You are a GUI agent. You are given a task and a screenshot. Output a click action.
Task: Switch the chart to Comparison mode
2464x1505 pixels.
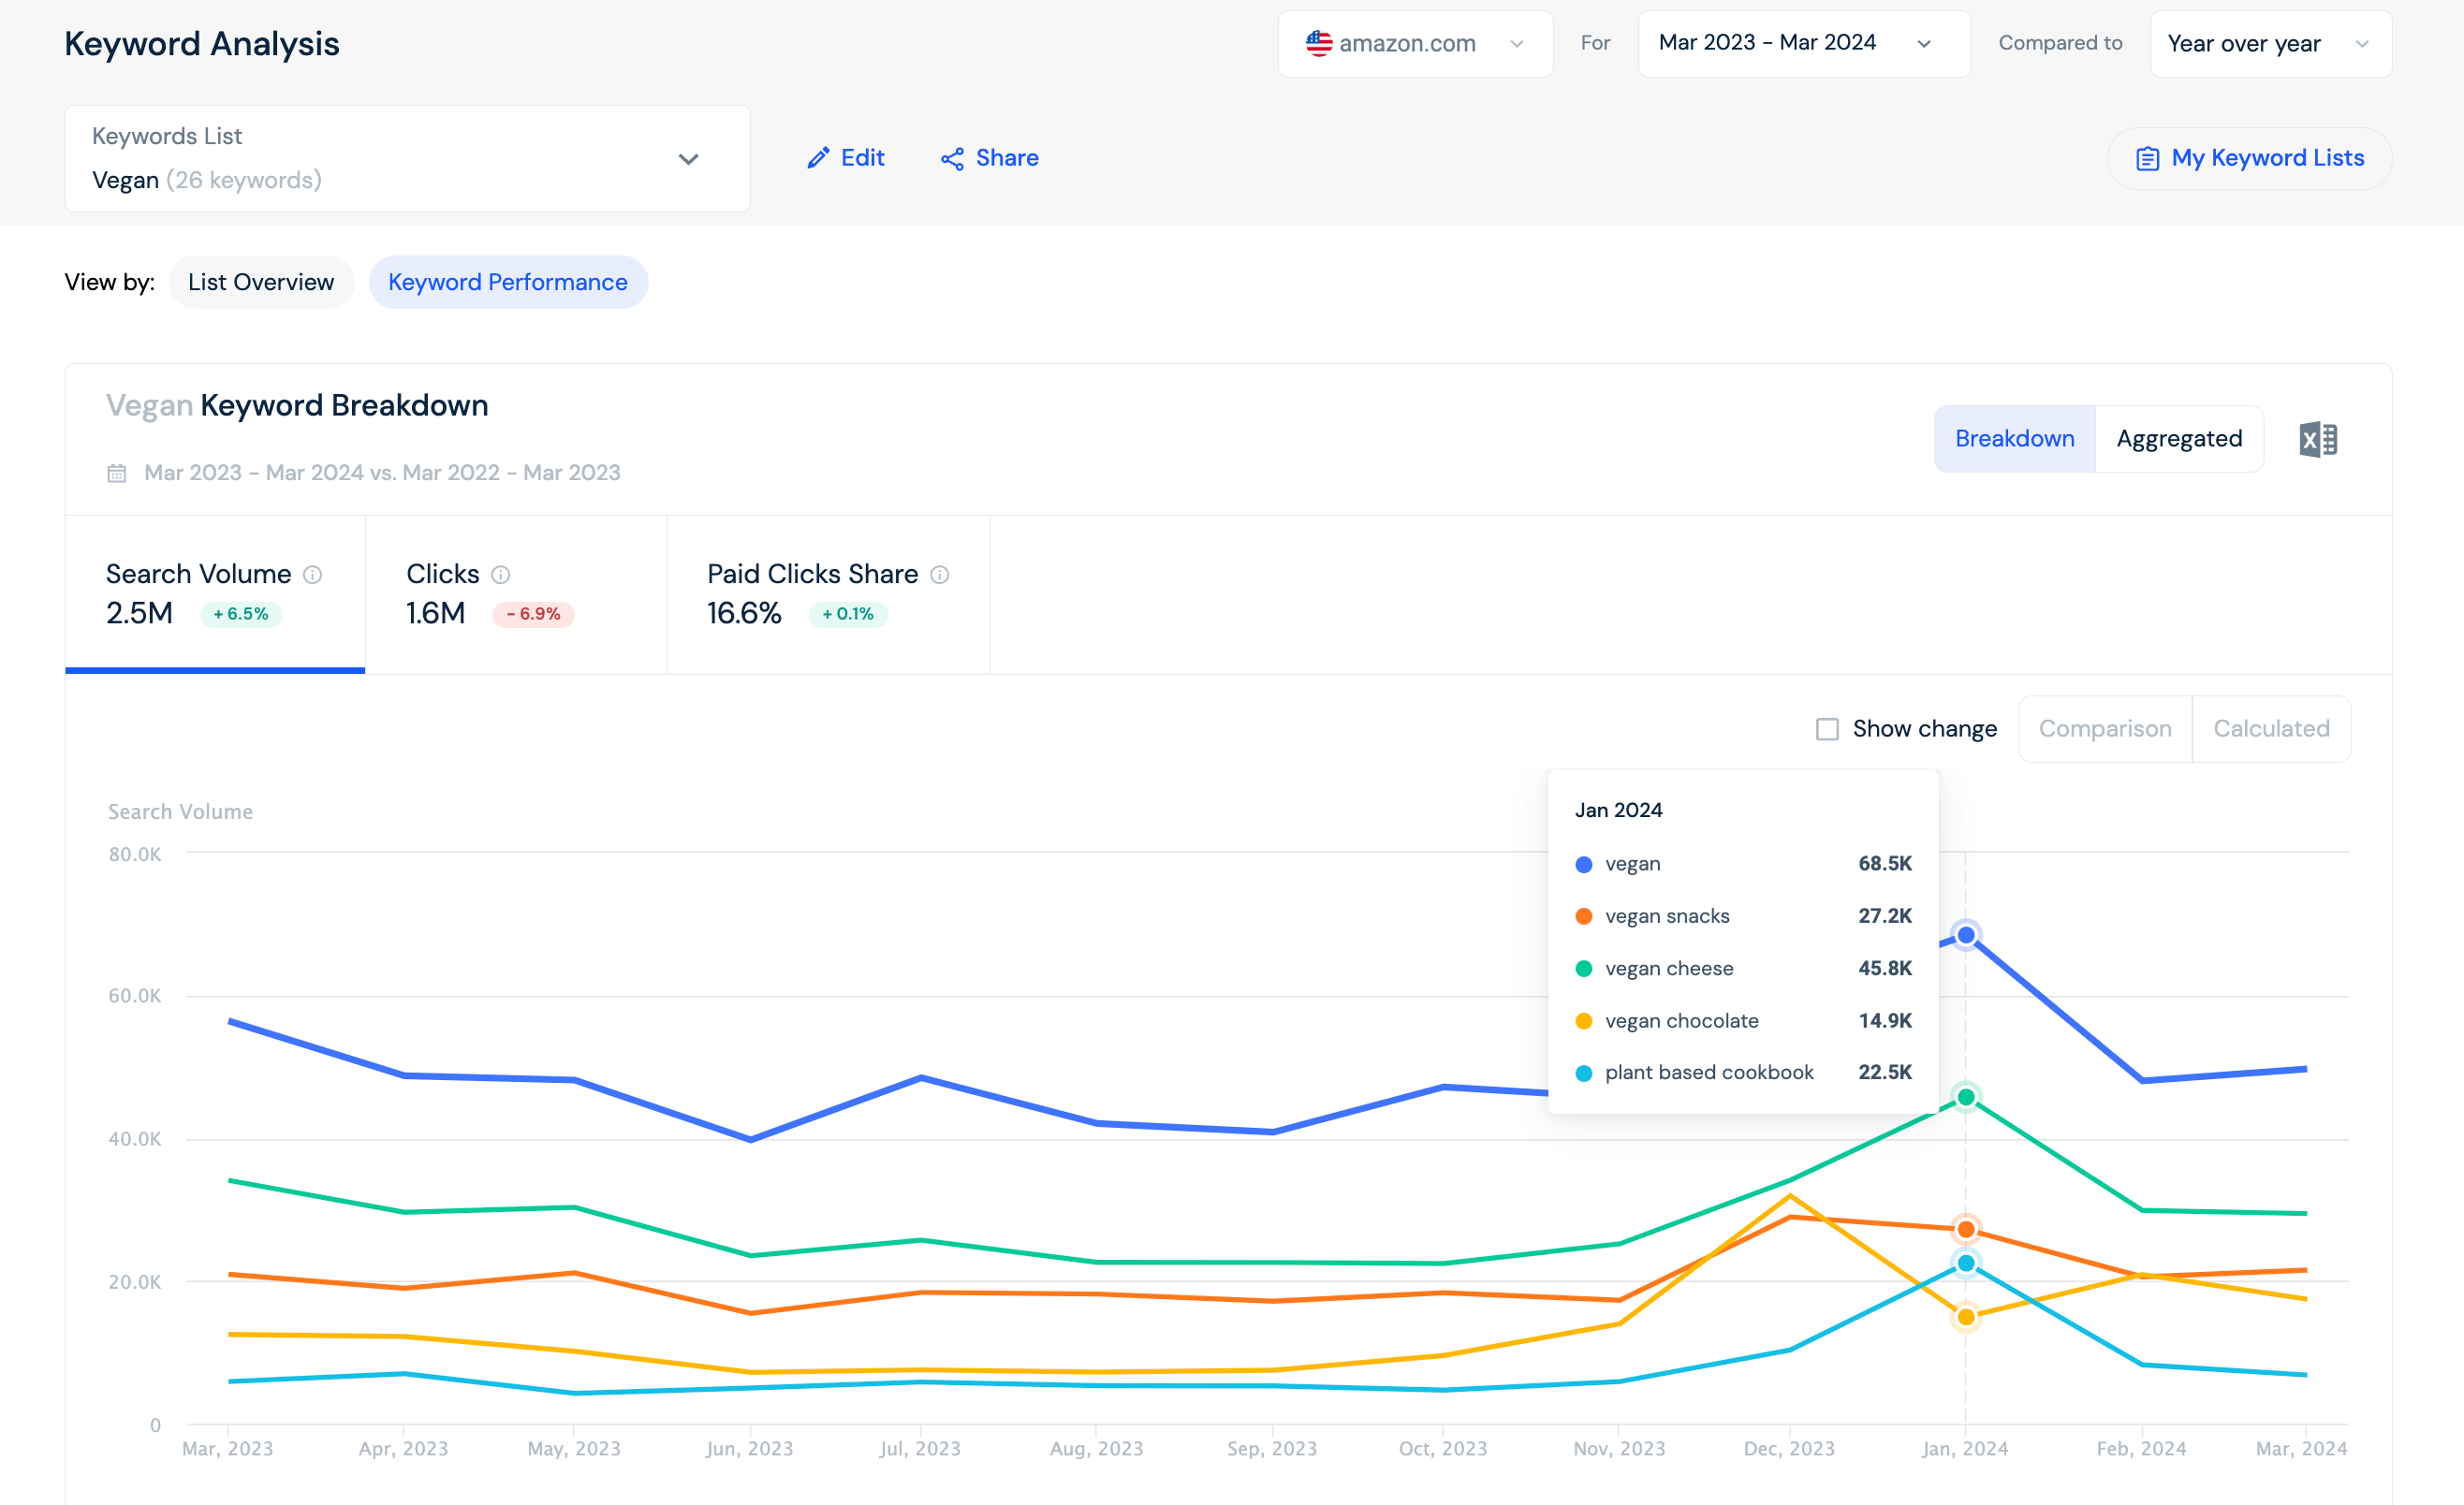click(2105, 729)
